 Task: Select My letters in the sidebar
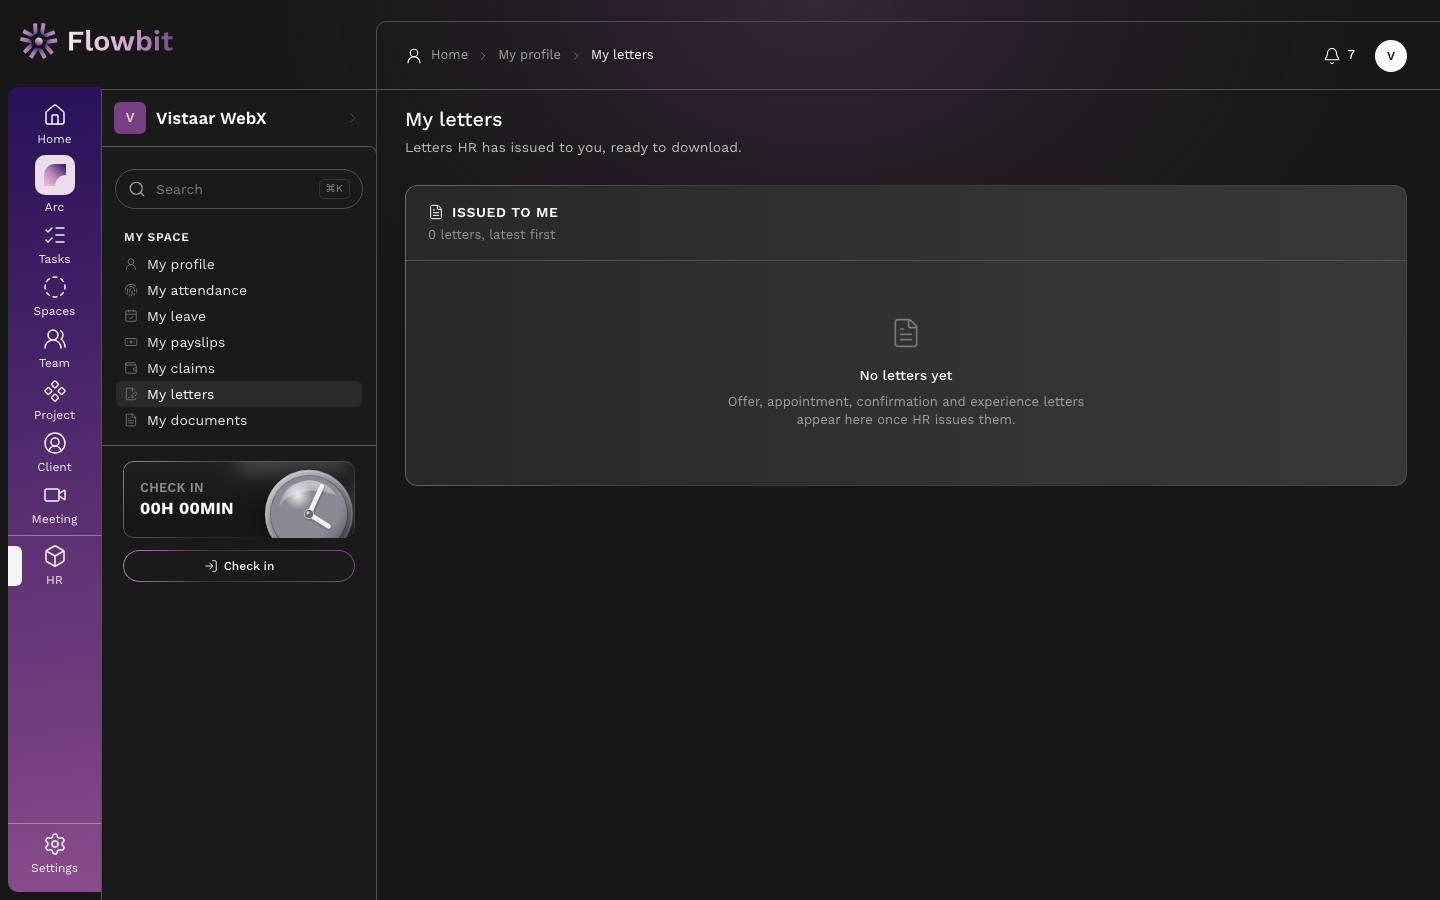239,394
